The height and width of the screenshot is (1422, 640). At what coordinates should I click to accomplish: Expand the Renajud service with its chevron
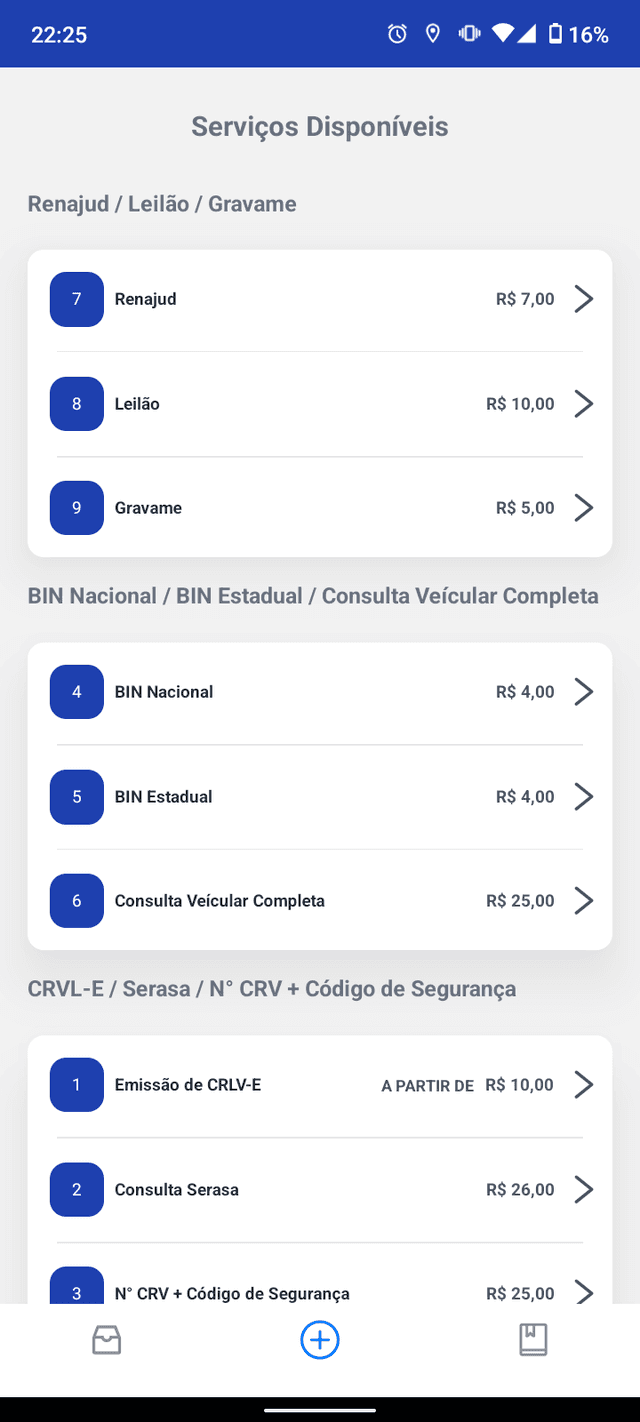[x=583, y=298]
